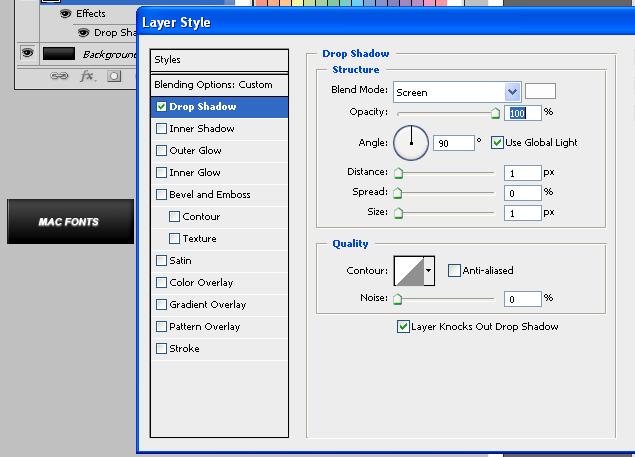The image size is (635, 457).
Task: Click the Angle dial control
Action: click(x=410, y=143)
